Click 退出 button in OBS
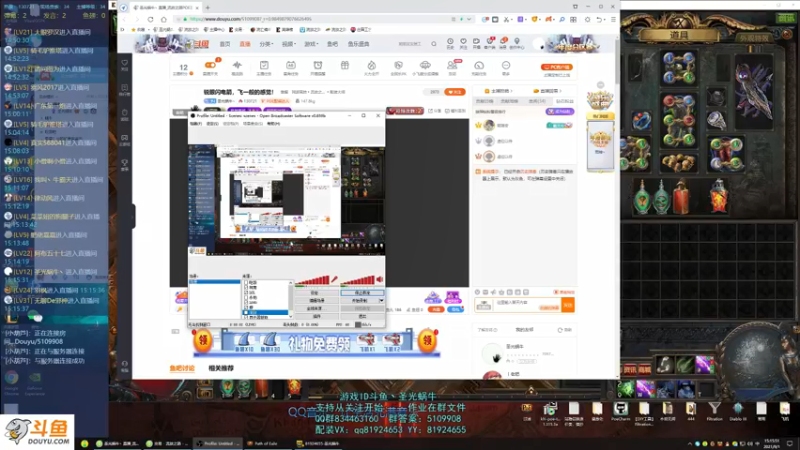 click(362, 316)
